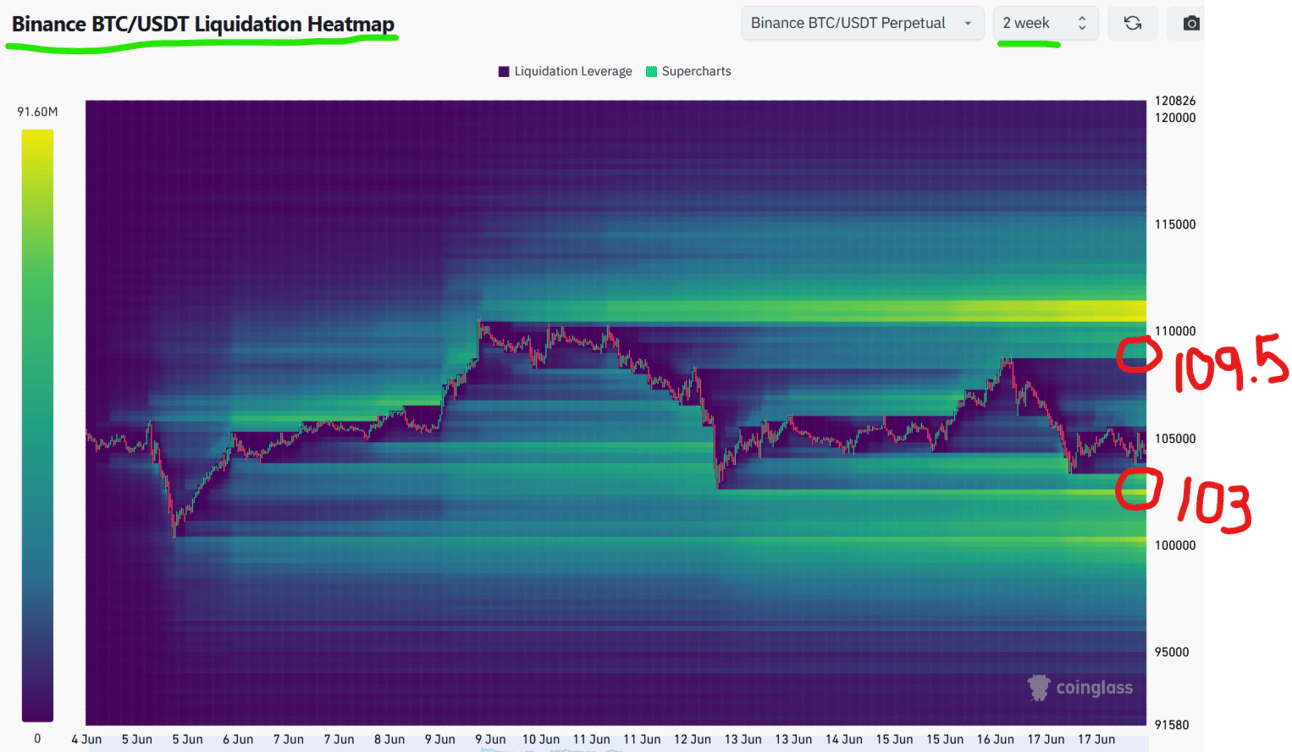Toggle the Supercharts legend series
Screen dimensions: 1292x752
pyautogui.click(x=689, y=71)
